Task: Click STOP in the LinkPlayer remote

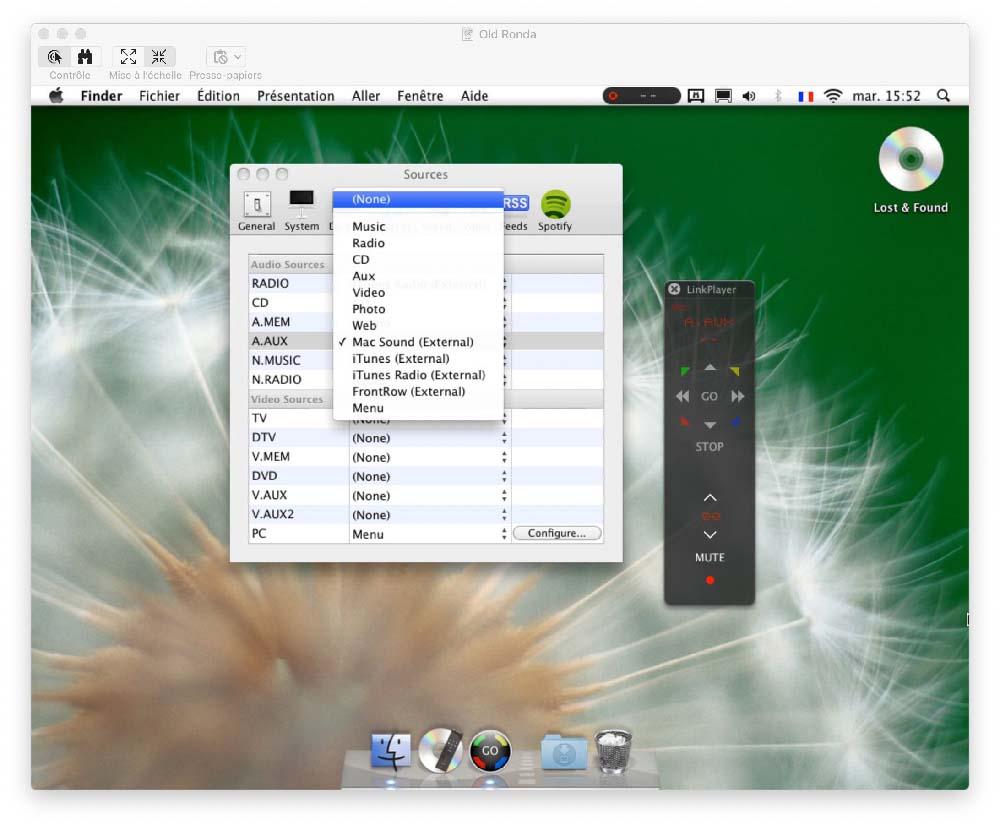Action: 709,447
